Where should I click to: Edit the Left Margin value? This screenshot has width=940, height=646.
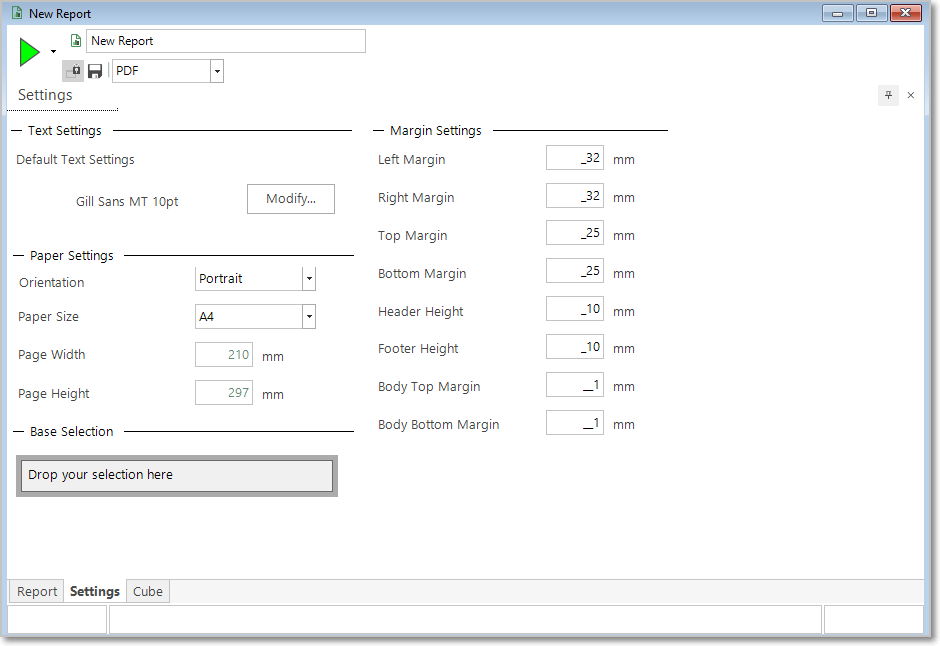click(574, 158)
